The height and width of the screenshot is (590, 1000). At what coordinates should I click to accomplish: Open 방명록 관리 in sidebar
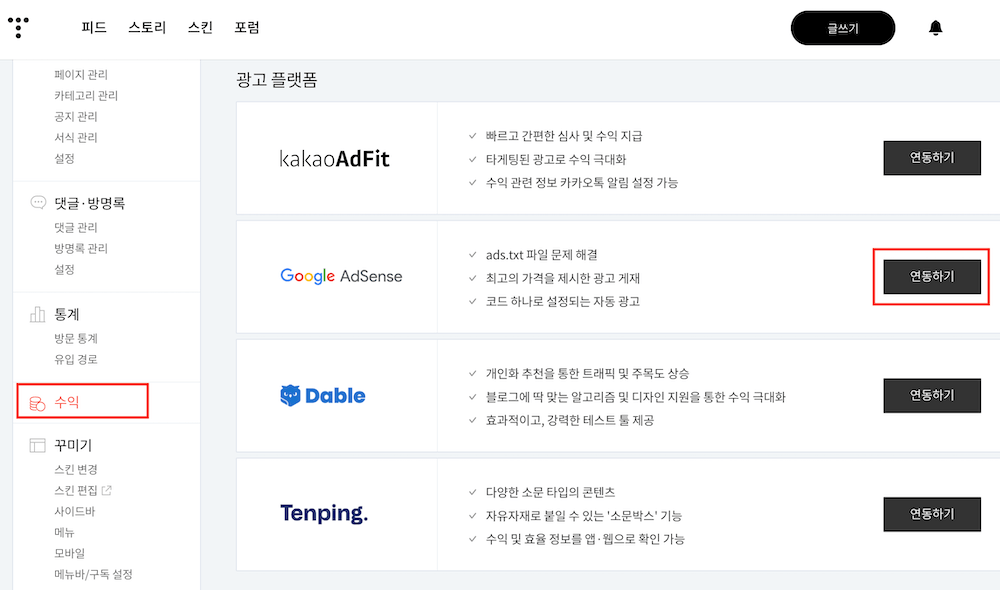pos(81,249)
